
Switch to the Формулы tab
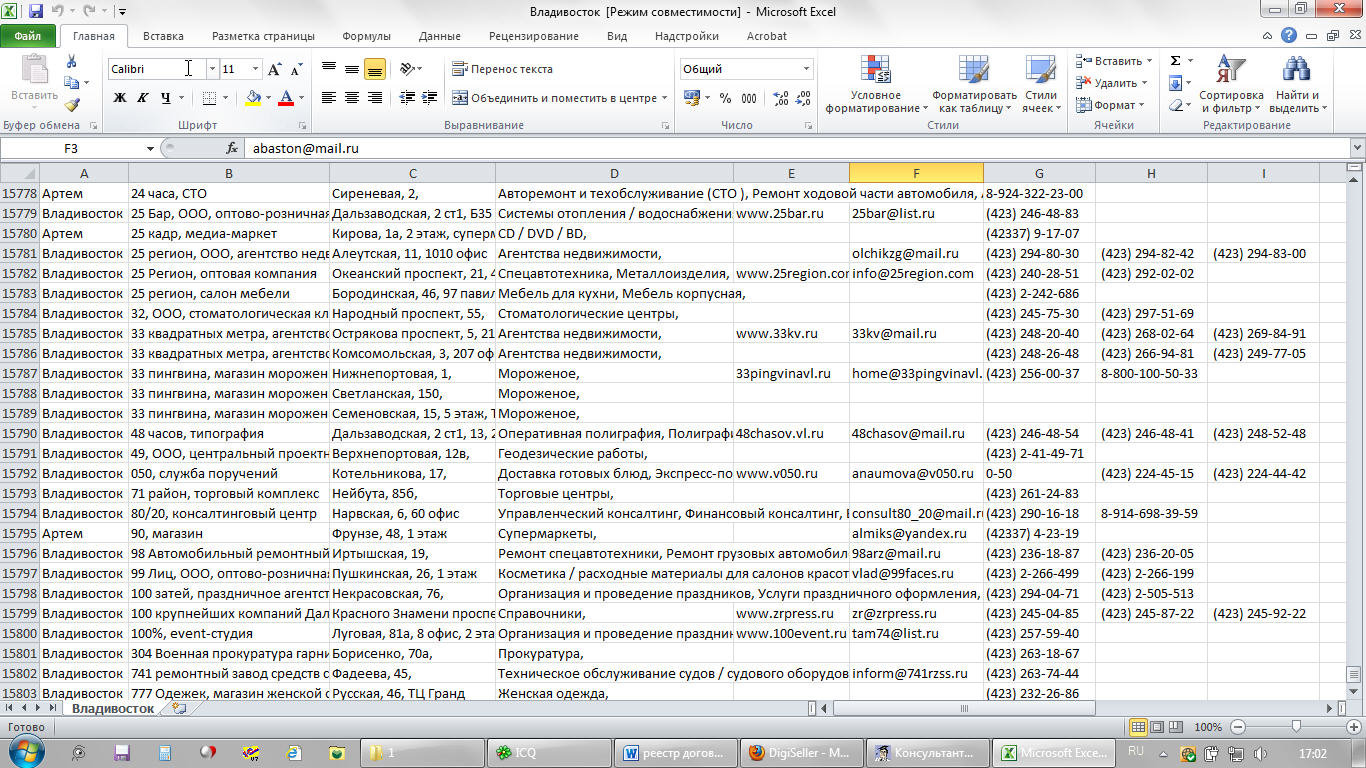point(366,36)
